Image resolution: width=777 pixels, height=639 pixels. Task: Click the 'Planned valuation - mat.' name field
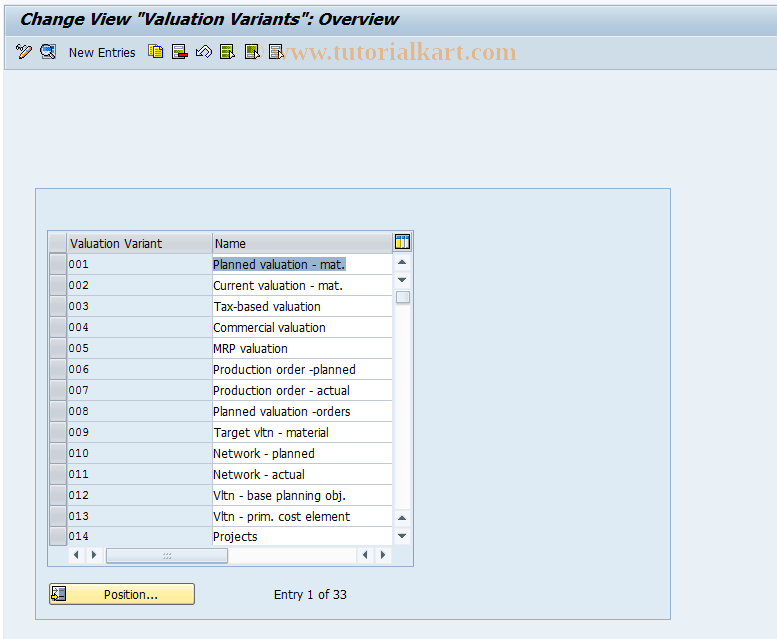click(302, 265)
